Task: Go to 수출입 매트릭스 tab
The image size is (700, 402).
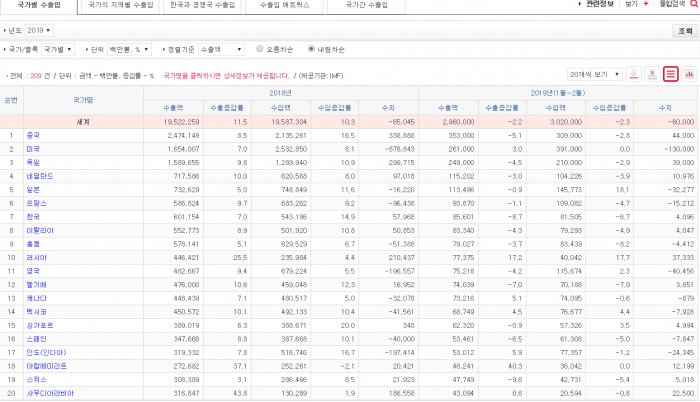Action: tap(284, 6)
